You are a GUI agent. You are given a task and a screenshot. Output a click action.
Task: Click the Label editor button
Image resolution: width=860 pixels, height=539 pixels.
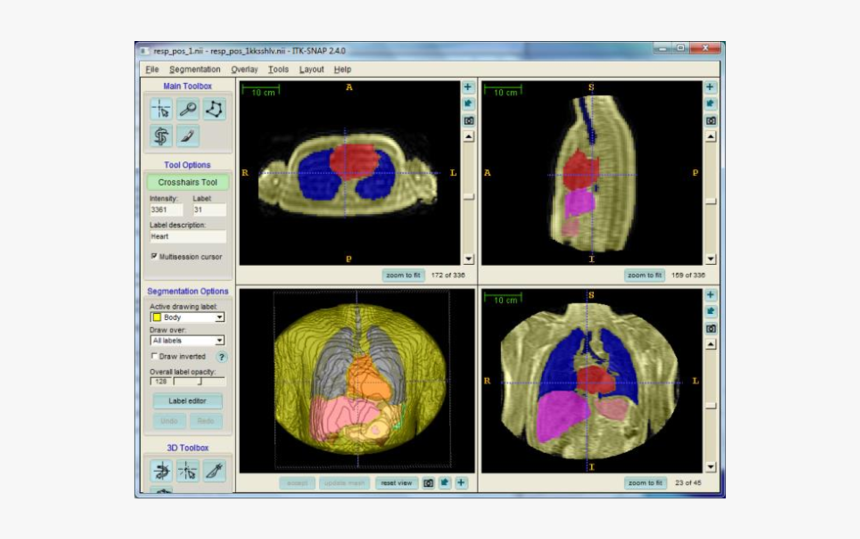coord(187,401)
